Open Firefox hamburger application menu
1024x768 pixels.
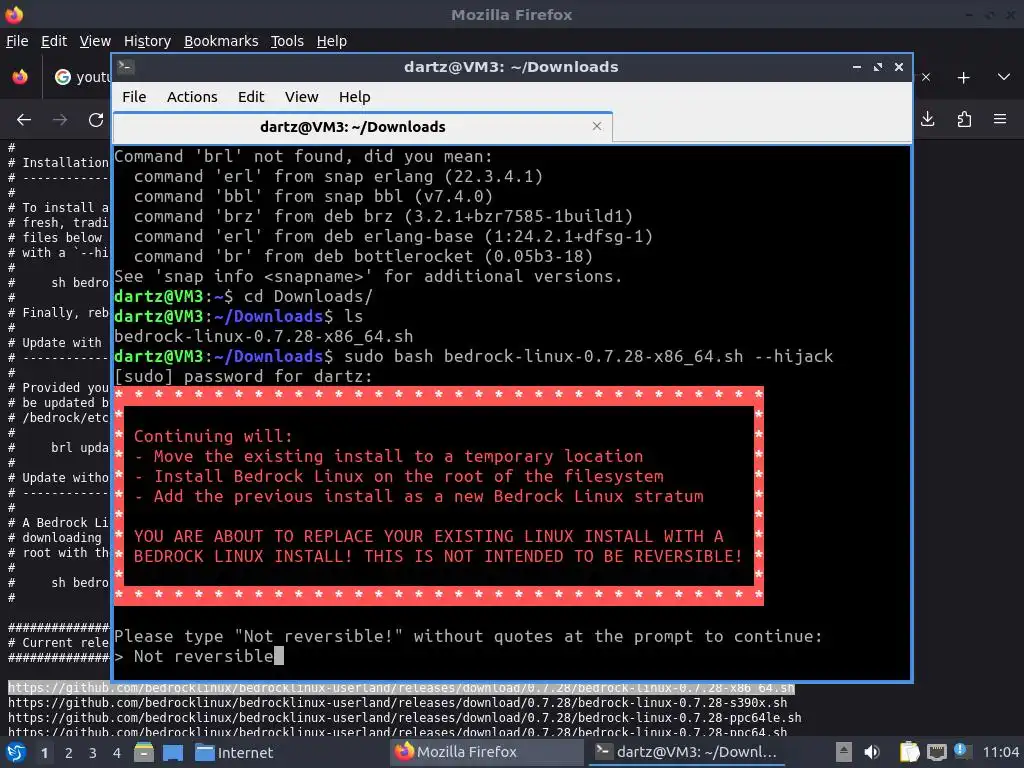click(1000, 119)
